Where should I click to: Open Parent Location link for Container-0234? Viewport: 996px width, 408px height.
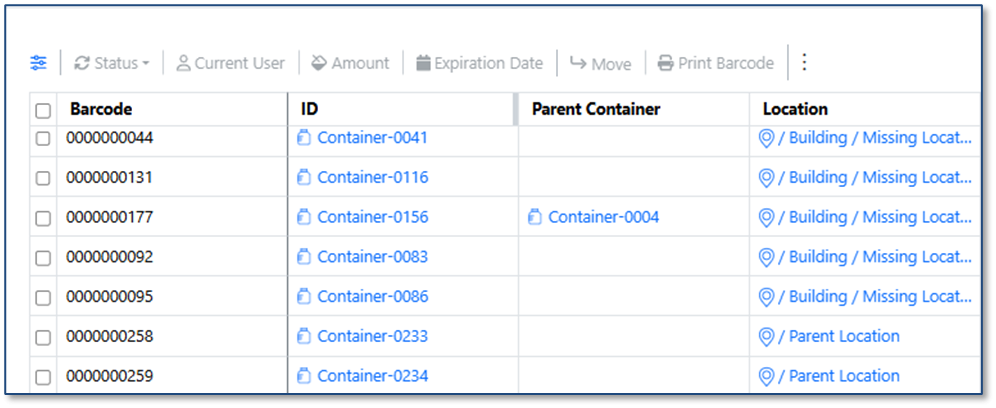point(844,376)
